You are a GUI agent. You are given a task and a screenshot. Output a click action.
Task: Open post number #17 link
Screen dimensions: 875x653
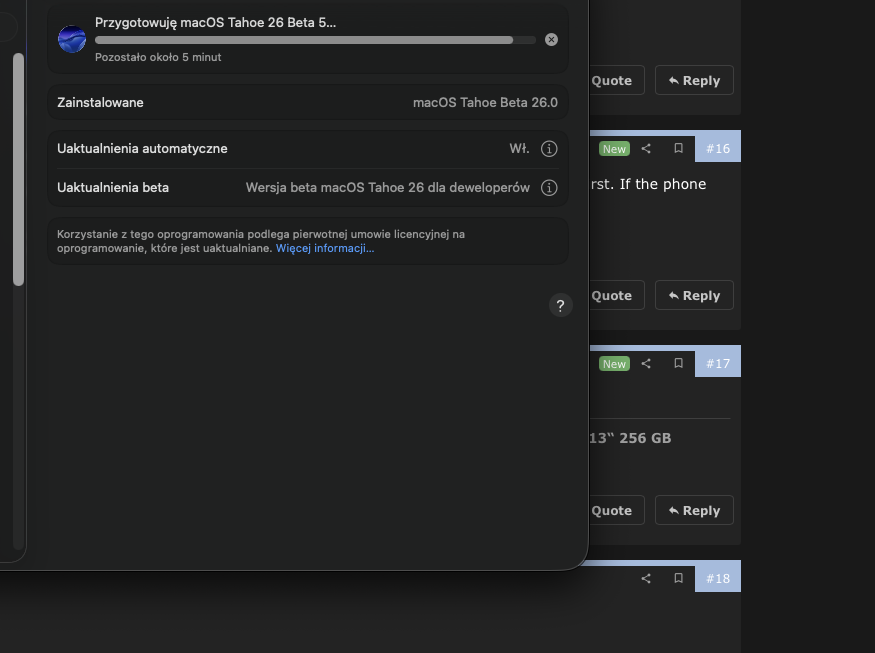pyautogui.click(x=718, y=363)
